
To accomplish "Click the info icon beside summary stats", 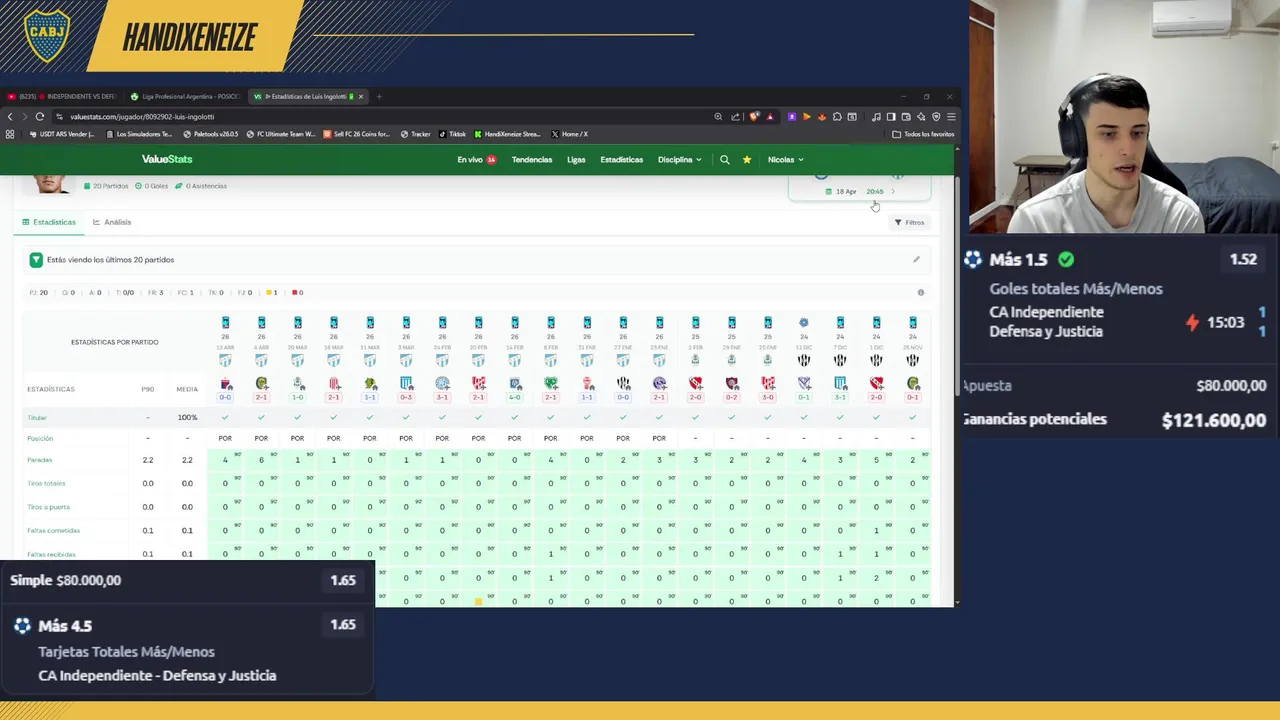I will click(921, 293).
